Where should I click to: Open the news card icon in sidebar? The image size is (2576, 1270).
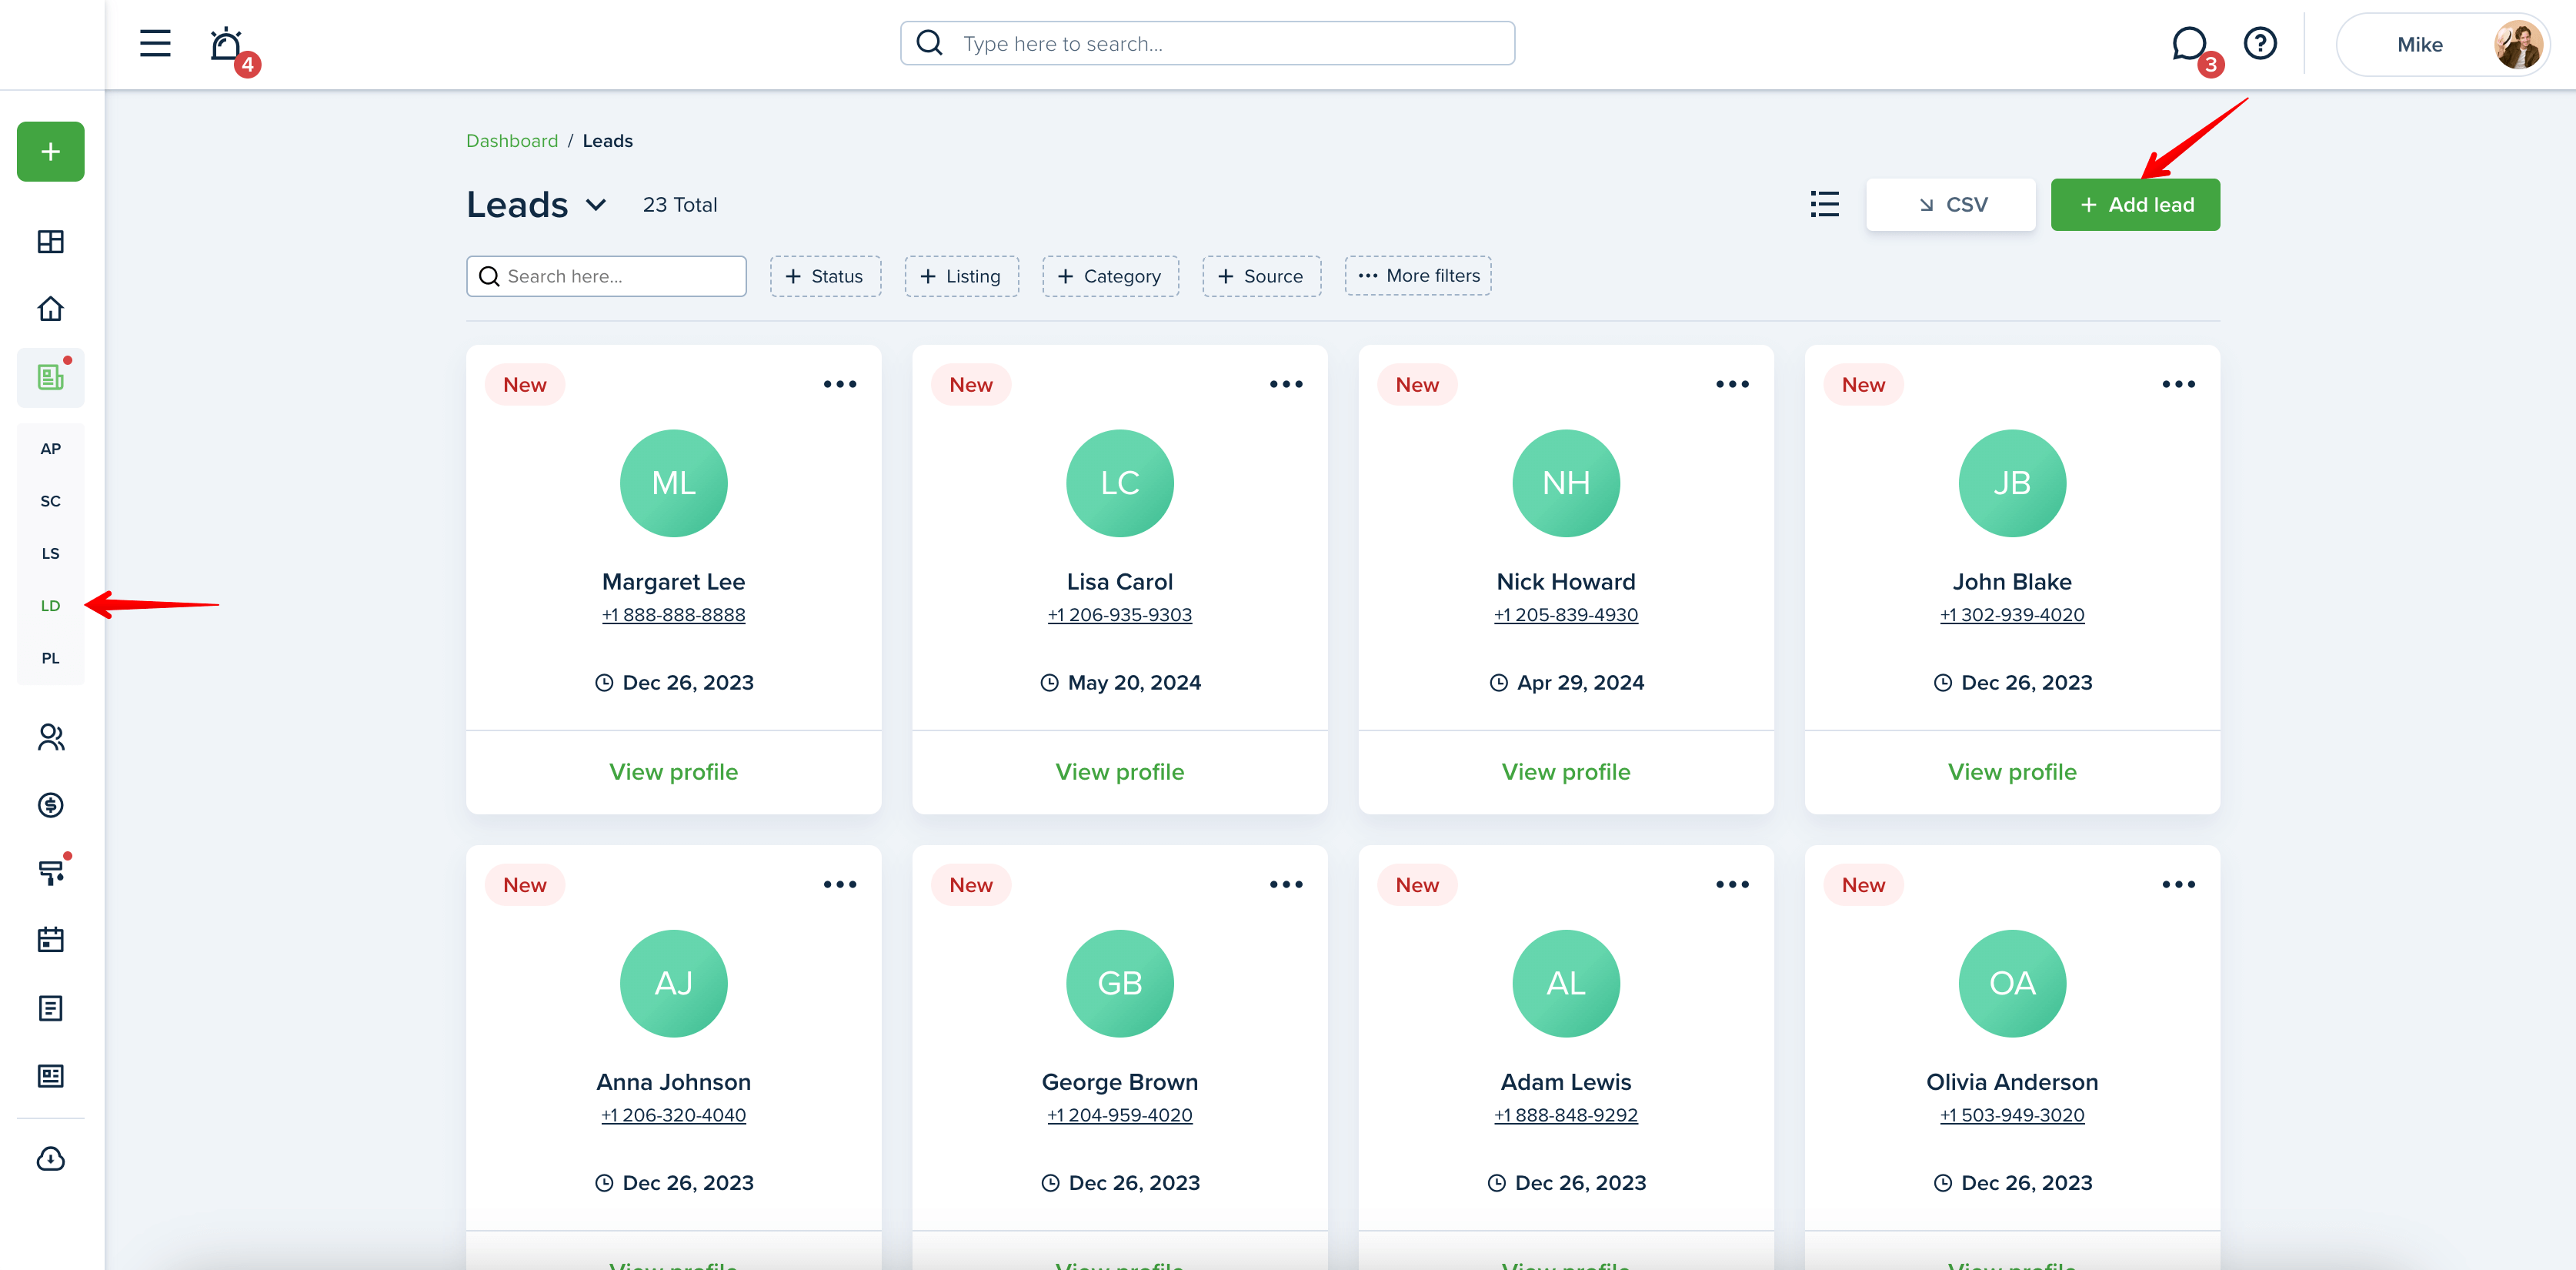pyautogui.click(x=51, y=1076)
